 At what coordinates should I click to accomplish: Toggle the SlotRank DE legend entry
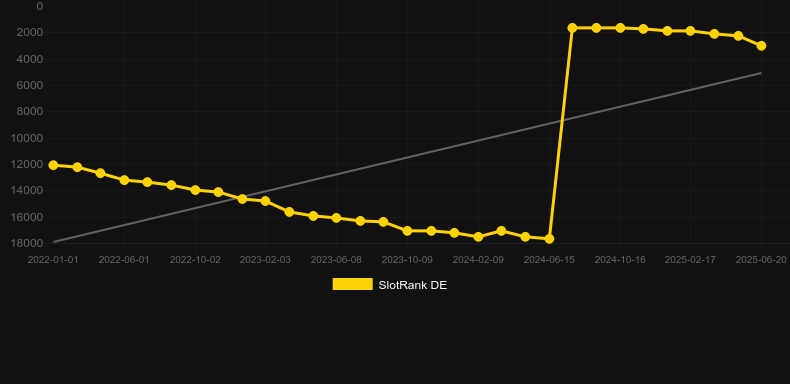pos(389,285)
